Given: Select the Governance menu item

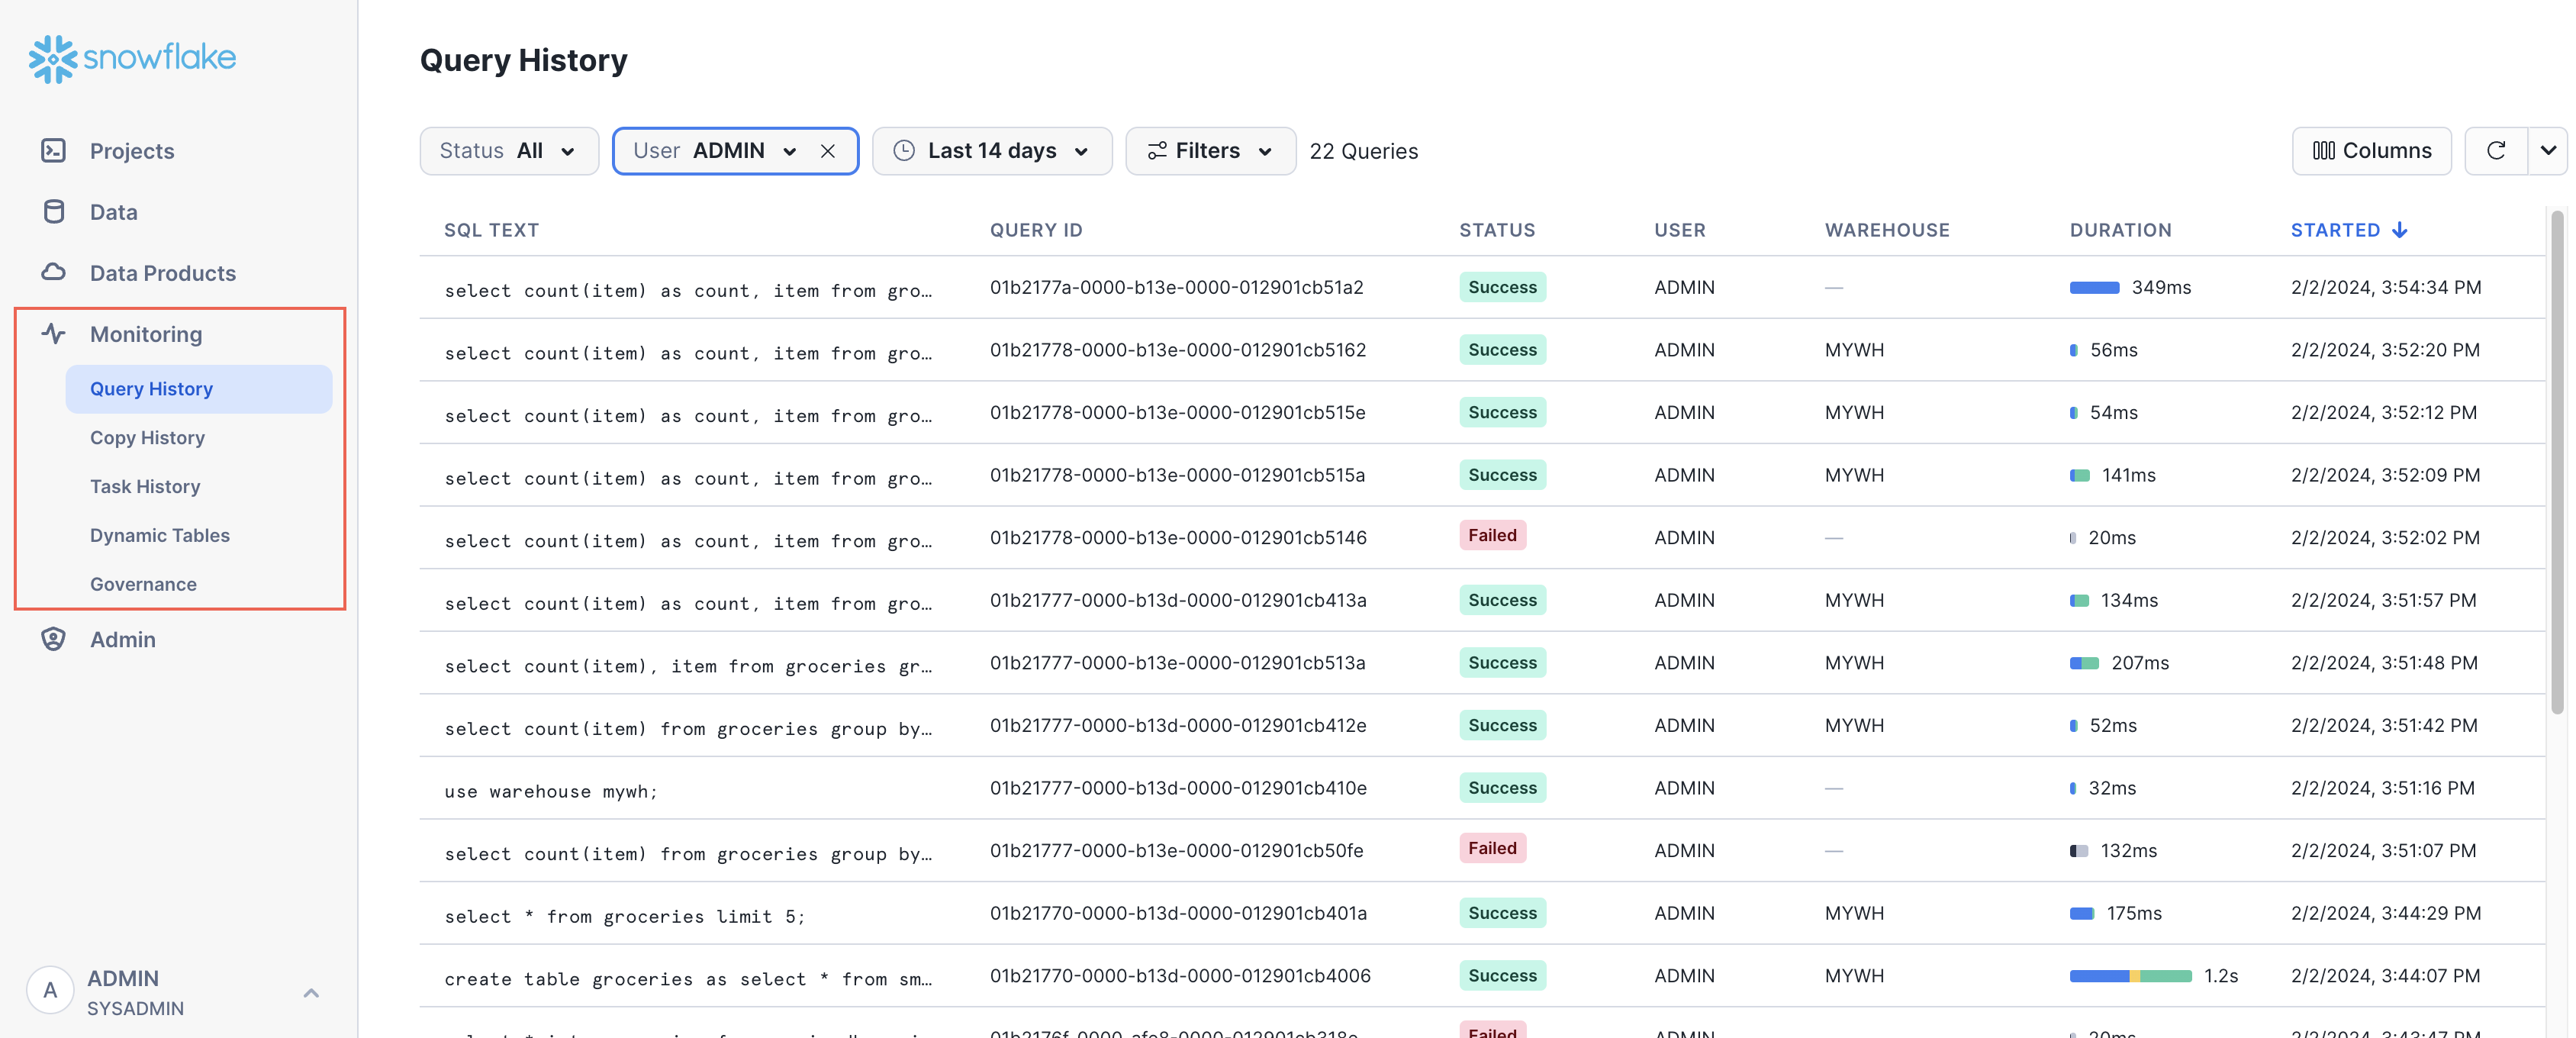Looking at the screenshot, I should click(x=143, y=583).
